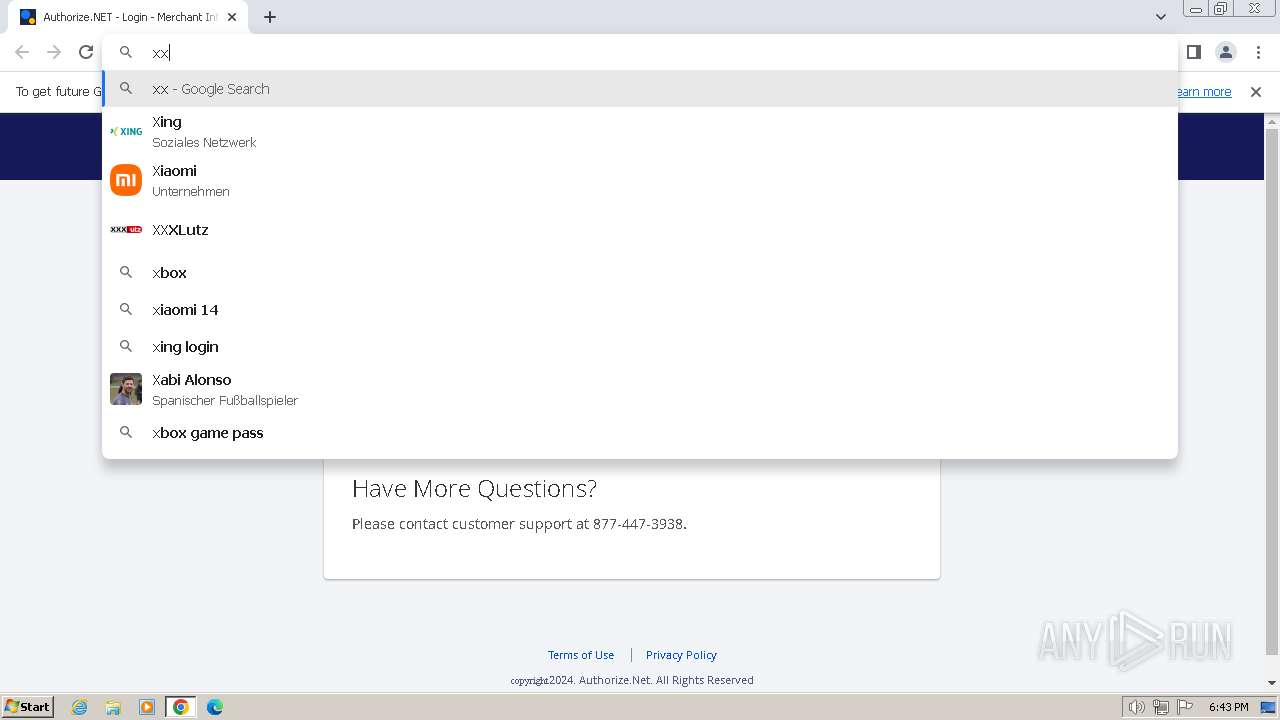Image resolution: width=1280 pixels, height=720 pixels.
Task: Open File Explorer from the taskbar
Action: [x=113, y=707]
